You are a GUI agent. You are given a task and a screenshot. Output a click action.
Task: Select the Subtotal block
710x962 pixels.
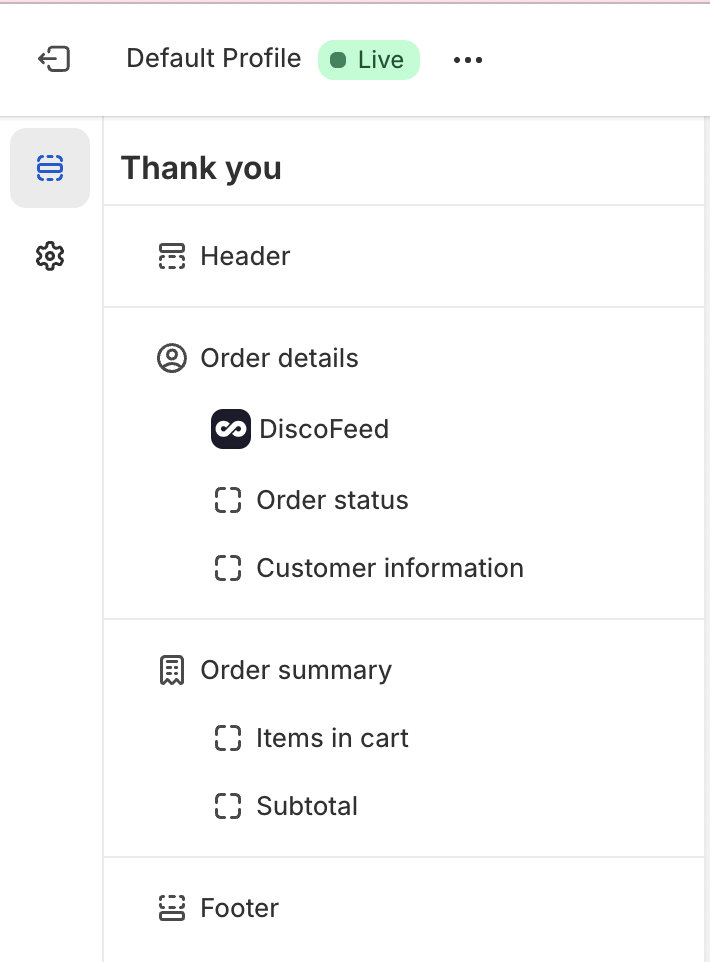tap(306, 806)
